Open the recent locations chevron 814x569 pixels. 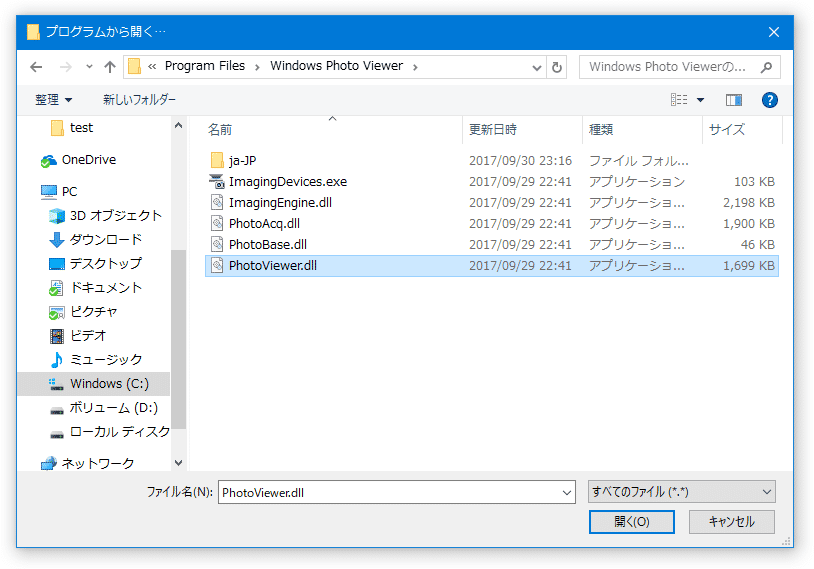[x=89, y=67]
